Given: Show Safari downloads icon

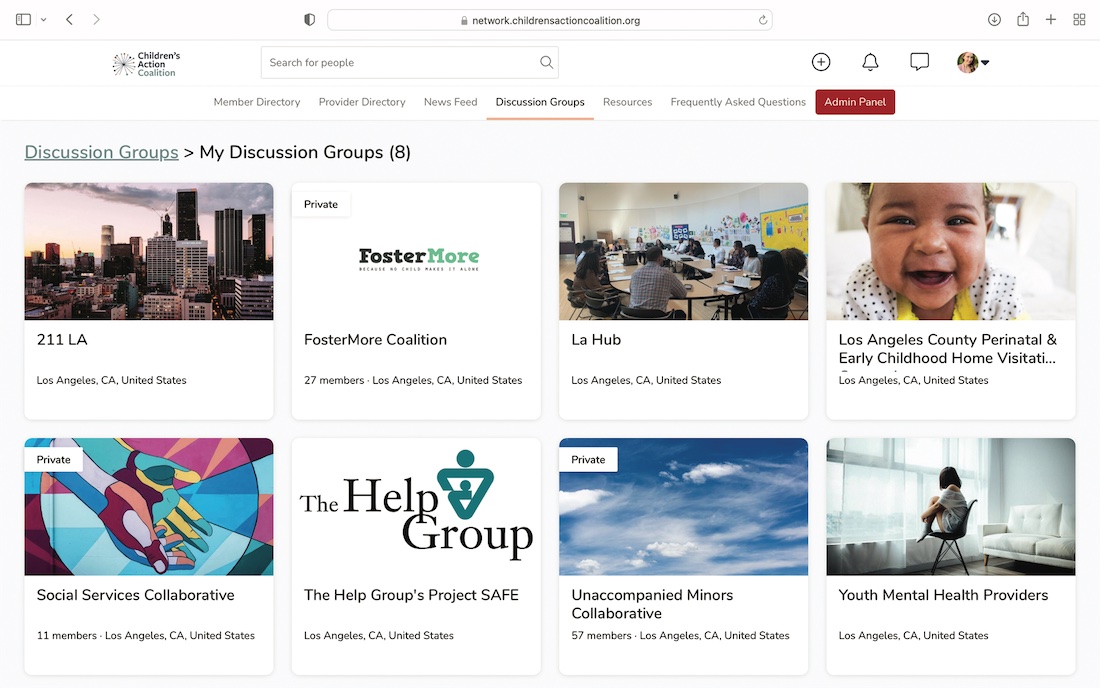Looking at the screenshot, I should pyautogui.click(x=994, y=20).
